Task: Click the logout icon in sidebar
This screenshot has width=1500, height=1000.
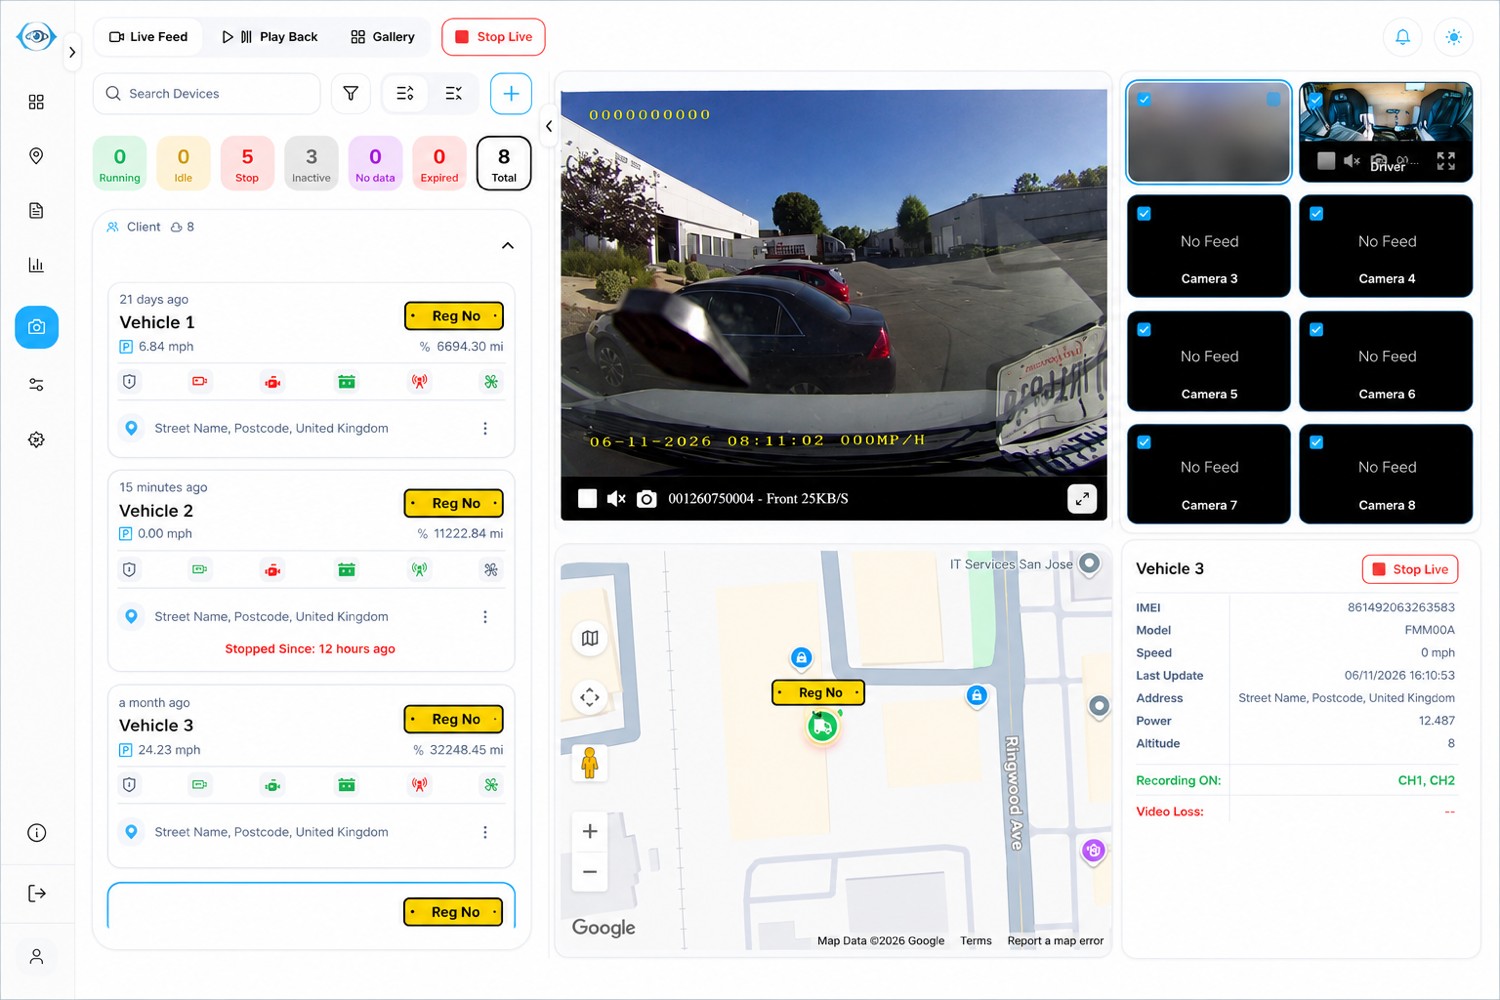Action: coord(36,894)
